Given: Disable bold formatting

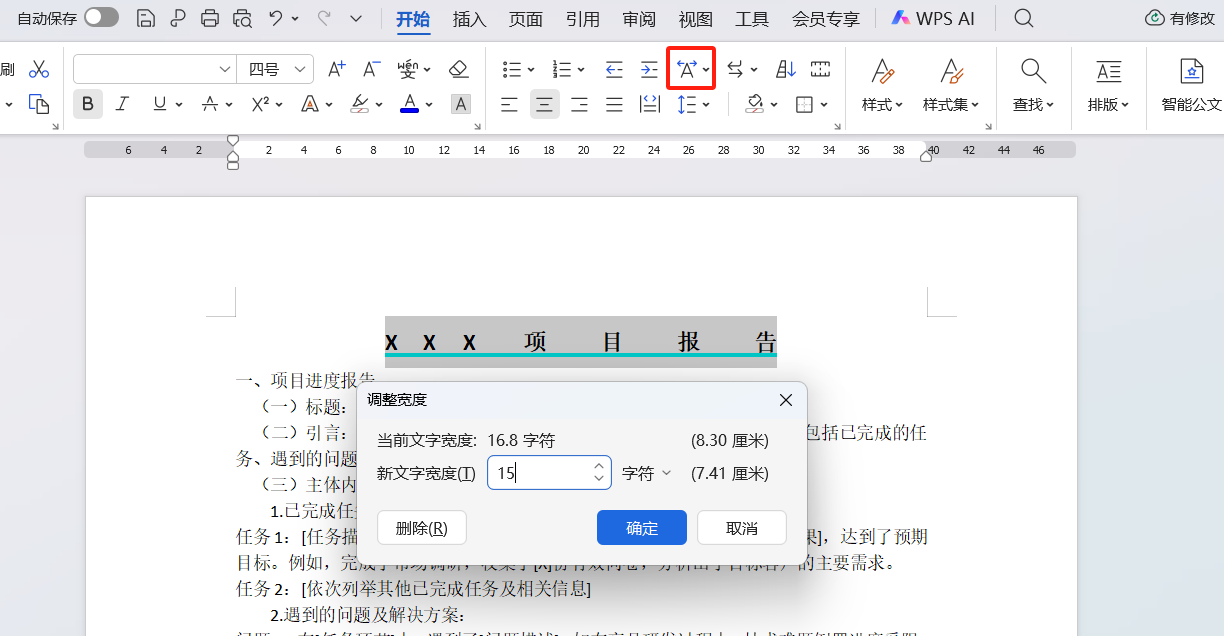Looking at the screenshot, I should tap(88, 103).
